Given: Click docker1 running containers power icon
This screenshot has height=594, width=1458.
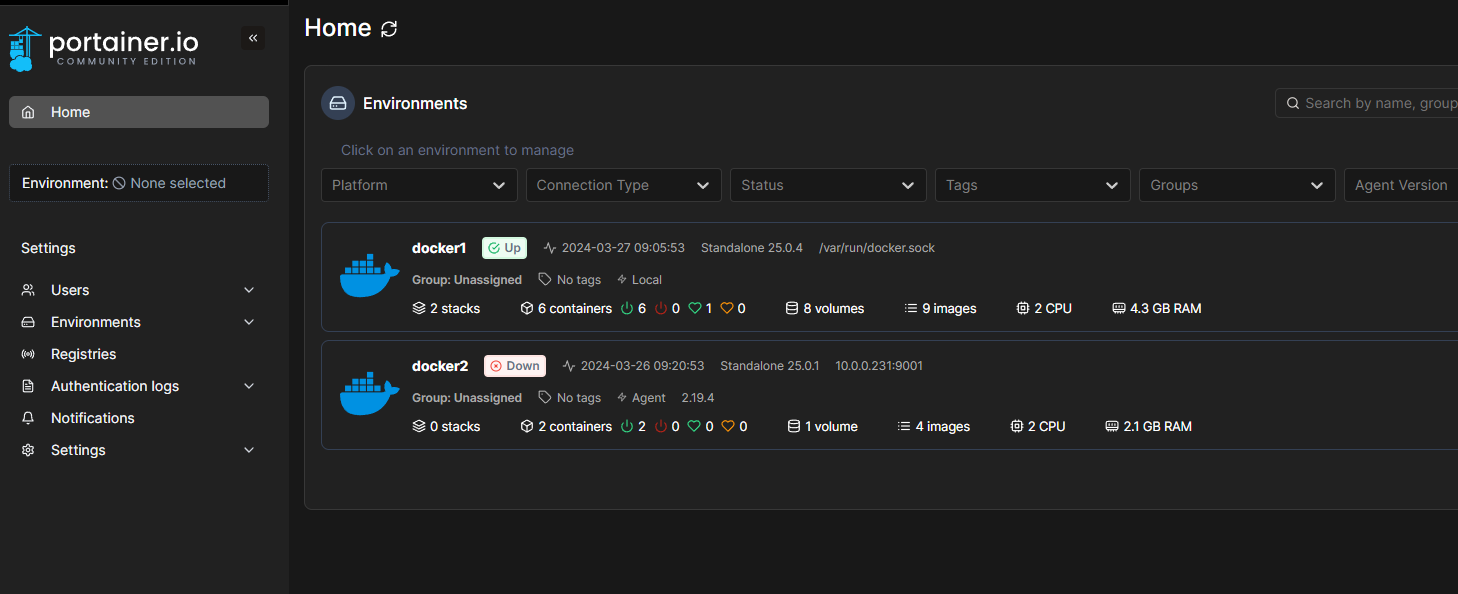Looking at the screenshot, I should [627, 308].
